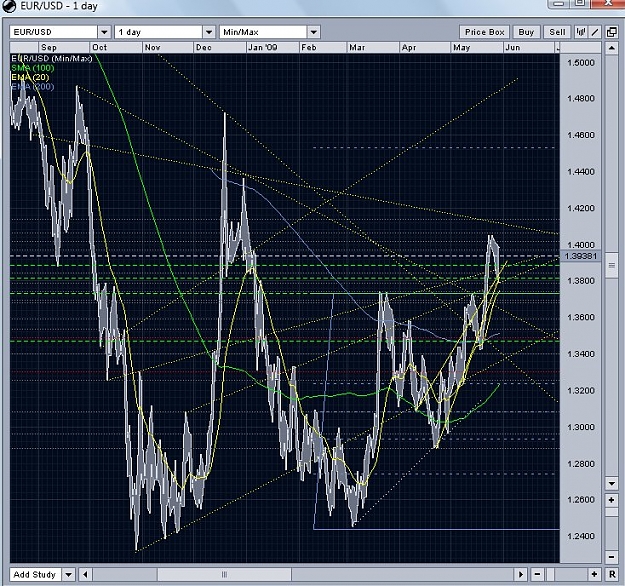This screenshot has width=625, height=586.
Task: Click the EMA (20) legend label
Action: pos(30,77)
